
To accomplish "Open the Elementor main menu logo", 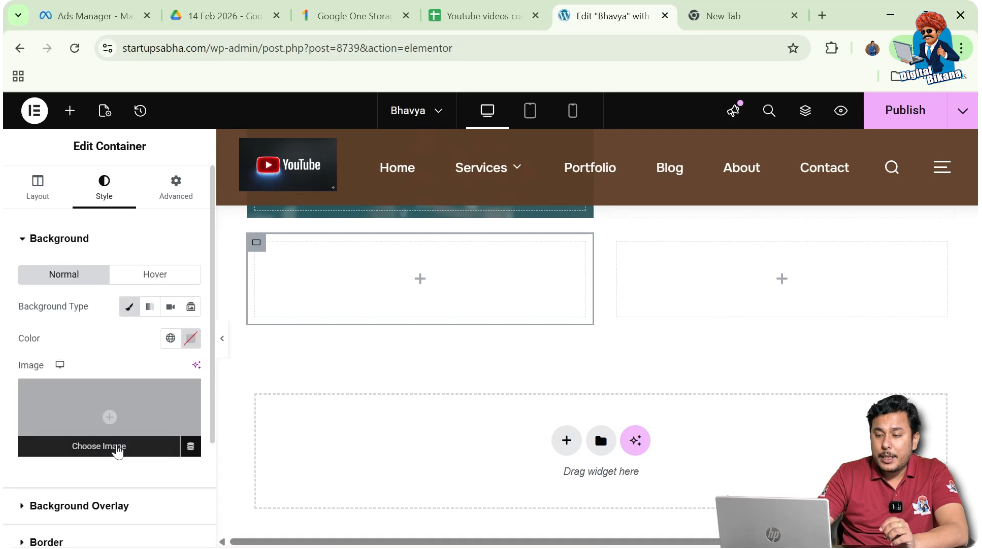I will [34, 111].
